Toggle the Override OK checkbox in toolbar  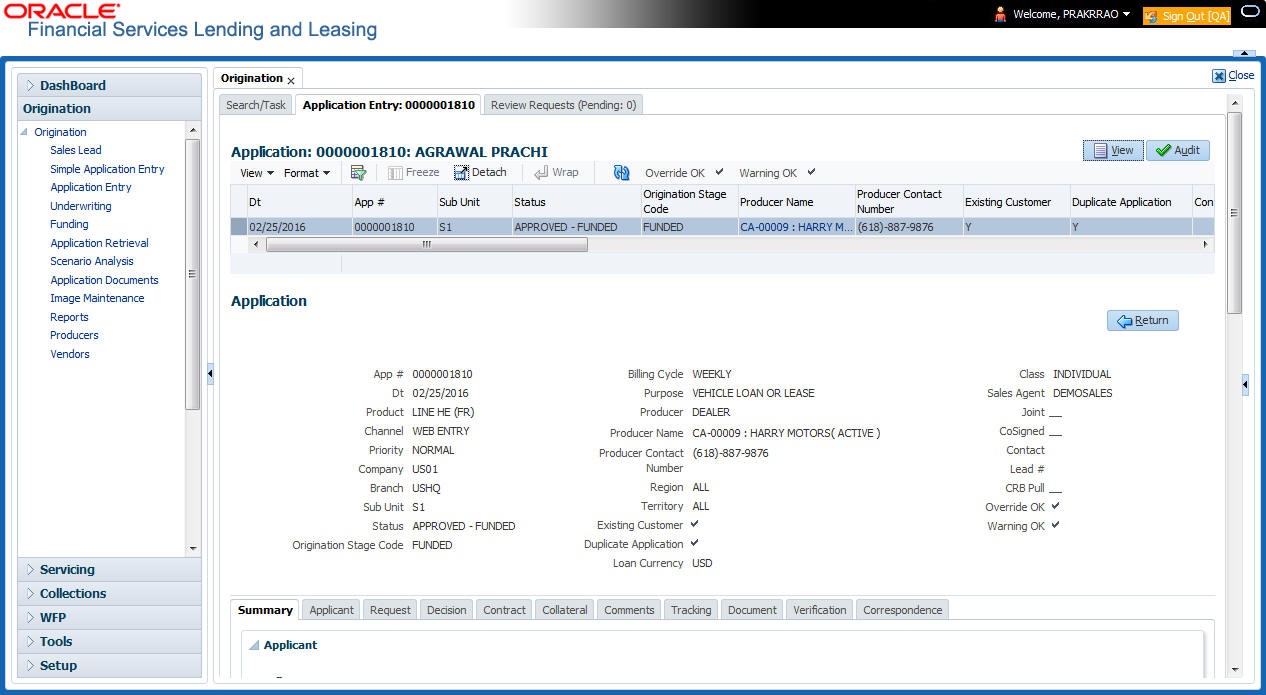point(719,172)
